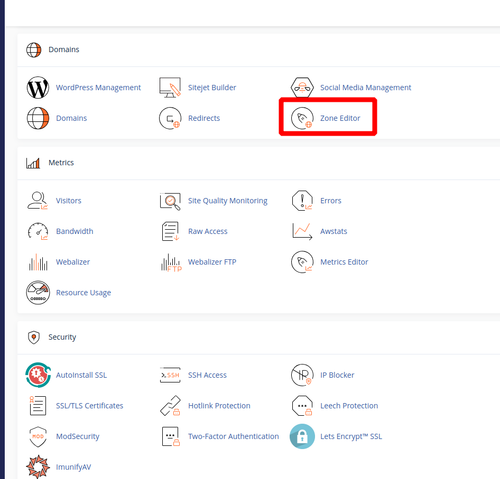The width and height of the screenshot is (500, 479).
Task: Click the ImunifyAV icon
Action: tap(38, 467)
